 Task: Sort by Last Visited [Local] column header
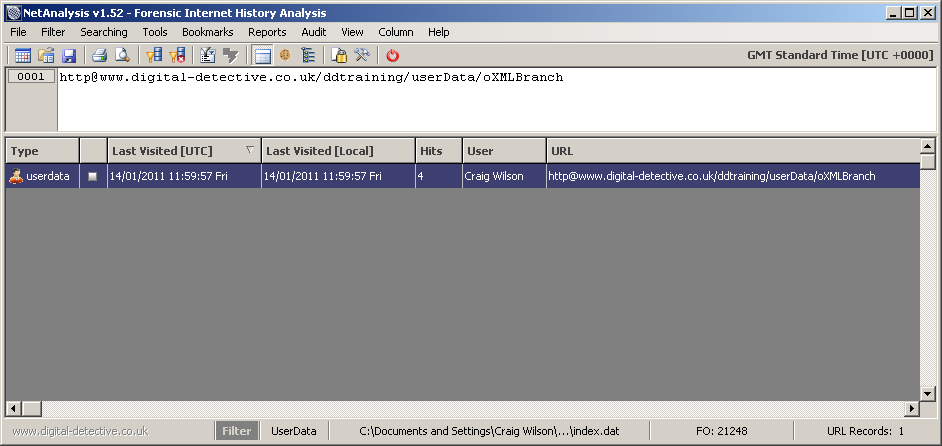[338, 151]
